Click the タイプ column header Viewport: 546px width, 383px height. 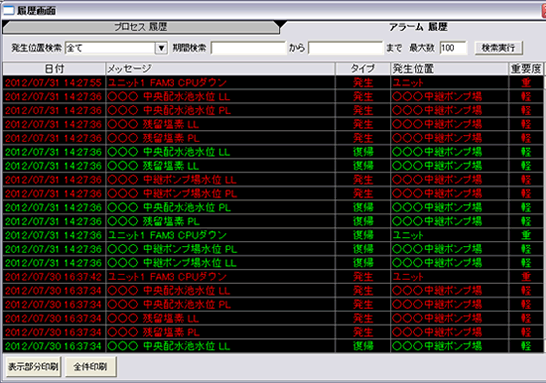coord(363,69)
